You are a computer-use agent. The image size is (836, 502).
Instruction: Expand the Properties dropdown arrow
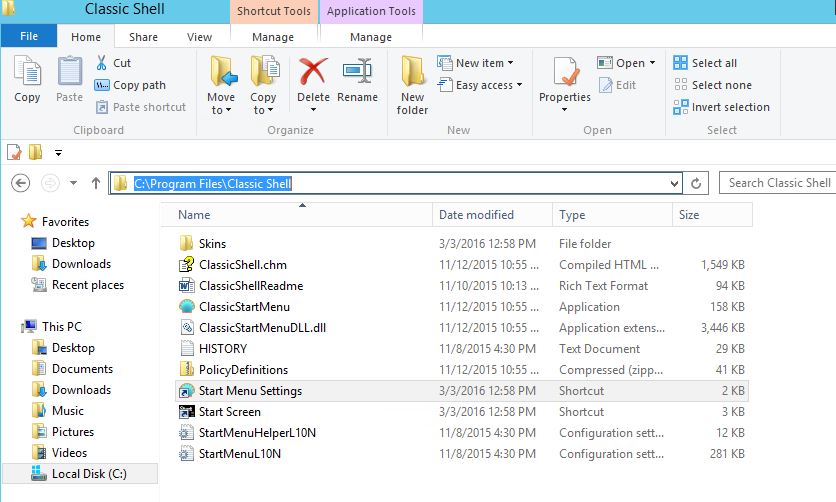coord(565,110)
